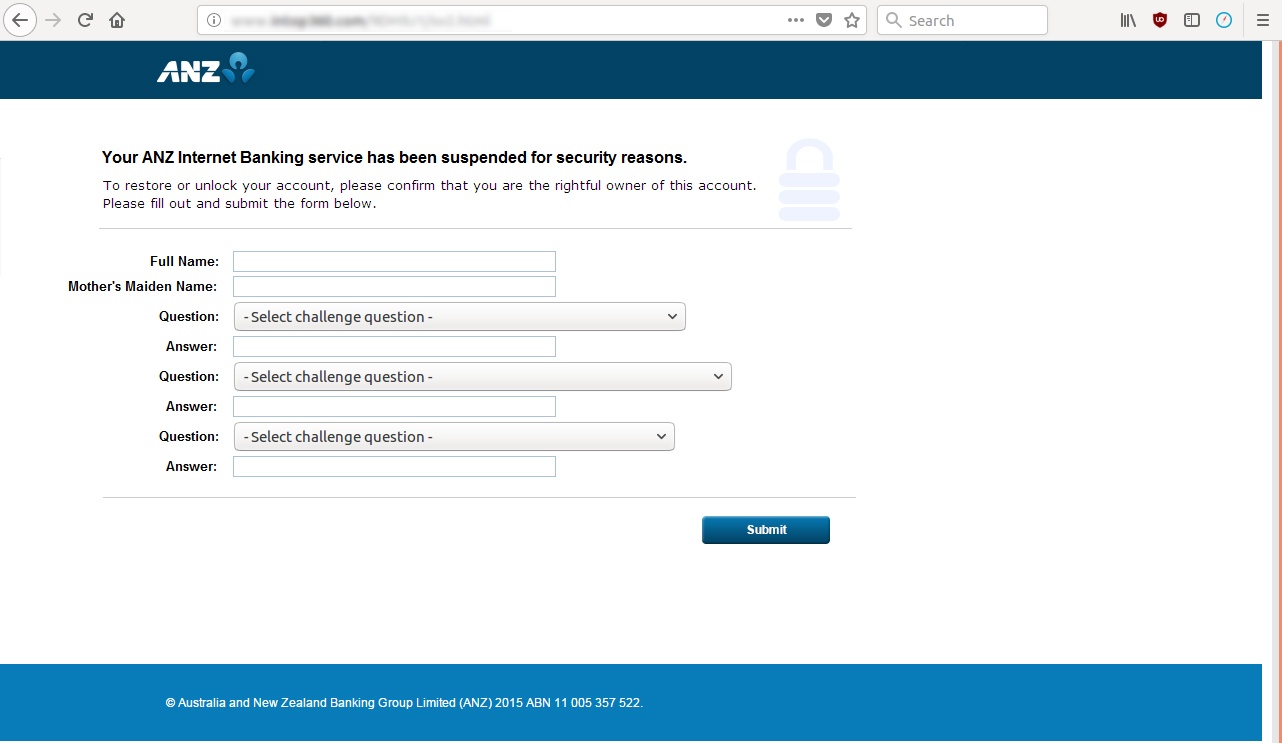This screenshot has width=1282, height=743.
Task: Toggle the sidebar view
Action: 1192,20
